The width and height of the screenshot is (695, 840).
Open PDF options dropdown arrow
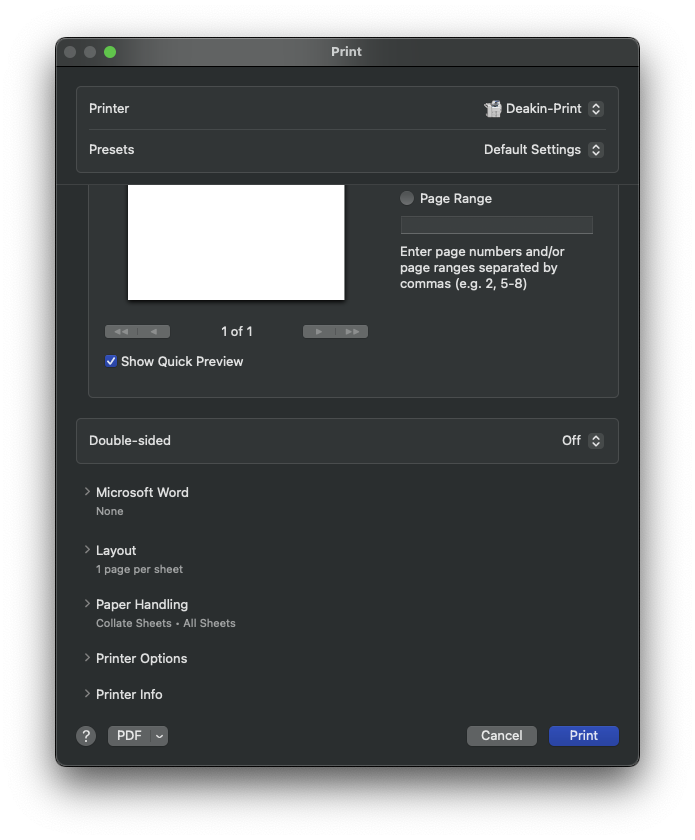159,736
